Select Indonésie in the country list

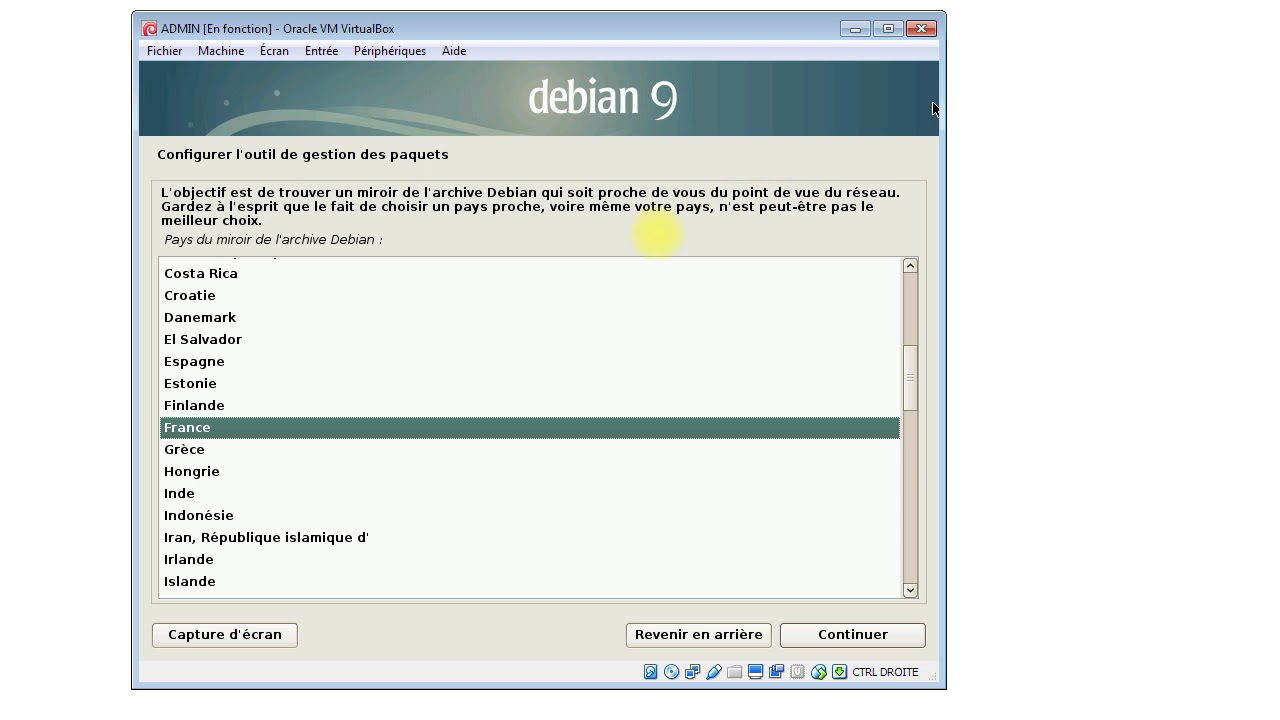point(530,515)
